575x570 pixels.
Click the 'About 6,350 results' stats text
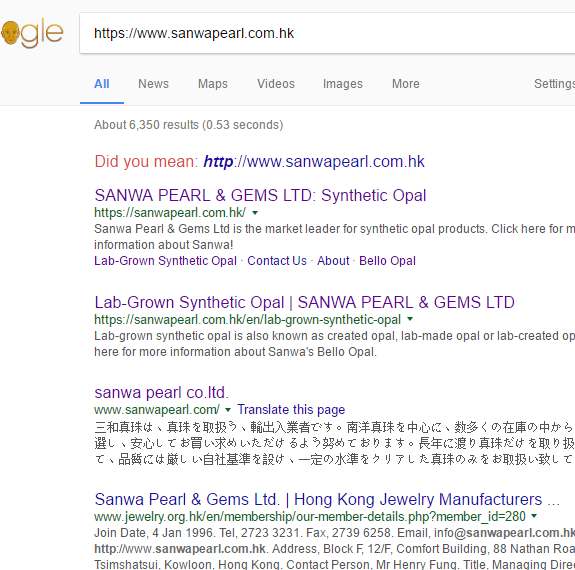point(188,125)
